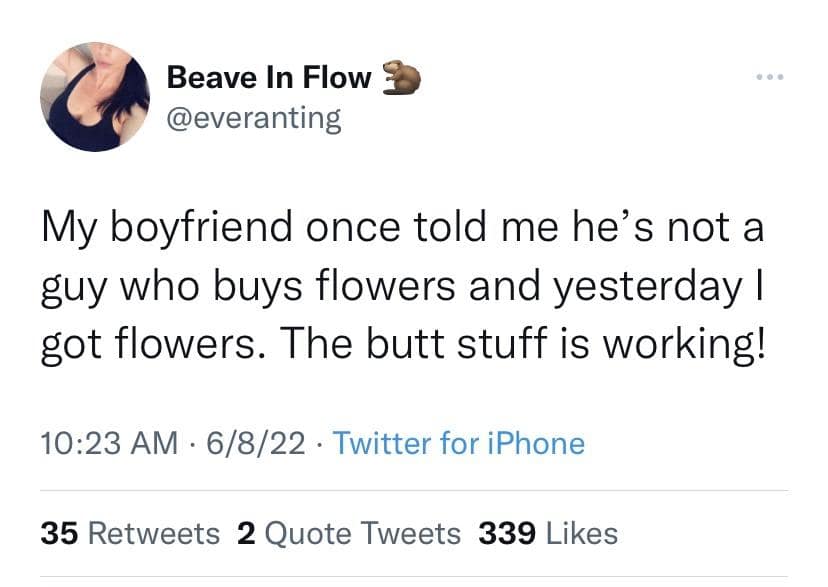This screenshot has height=587, width=828.
Task: Open the 2 Quote Tweets list
Action: [x=349, y=533]
